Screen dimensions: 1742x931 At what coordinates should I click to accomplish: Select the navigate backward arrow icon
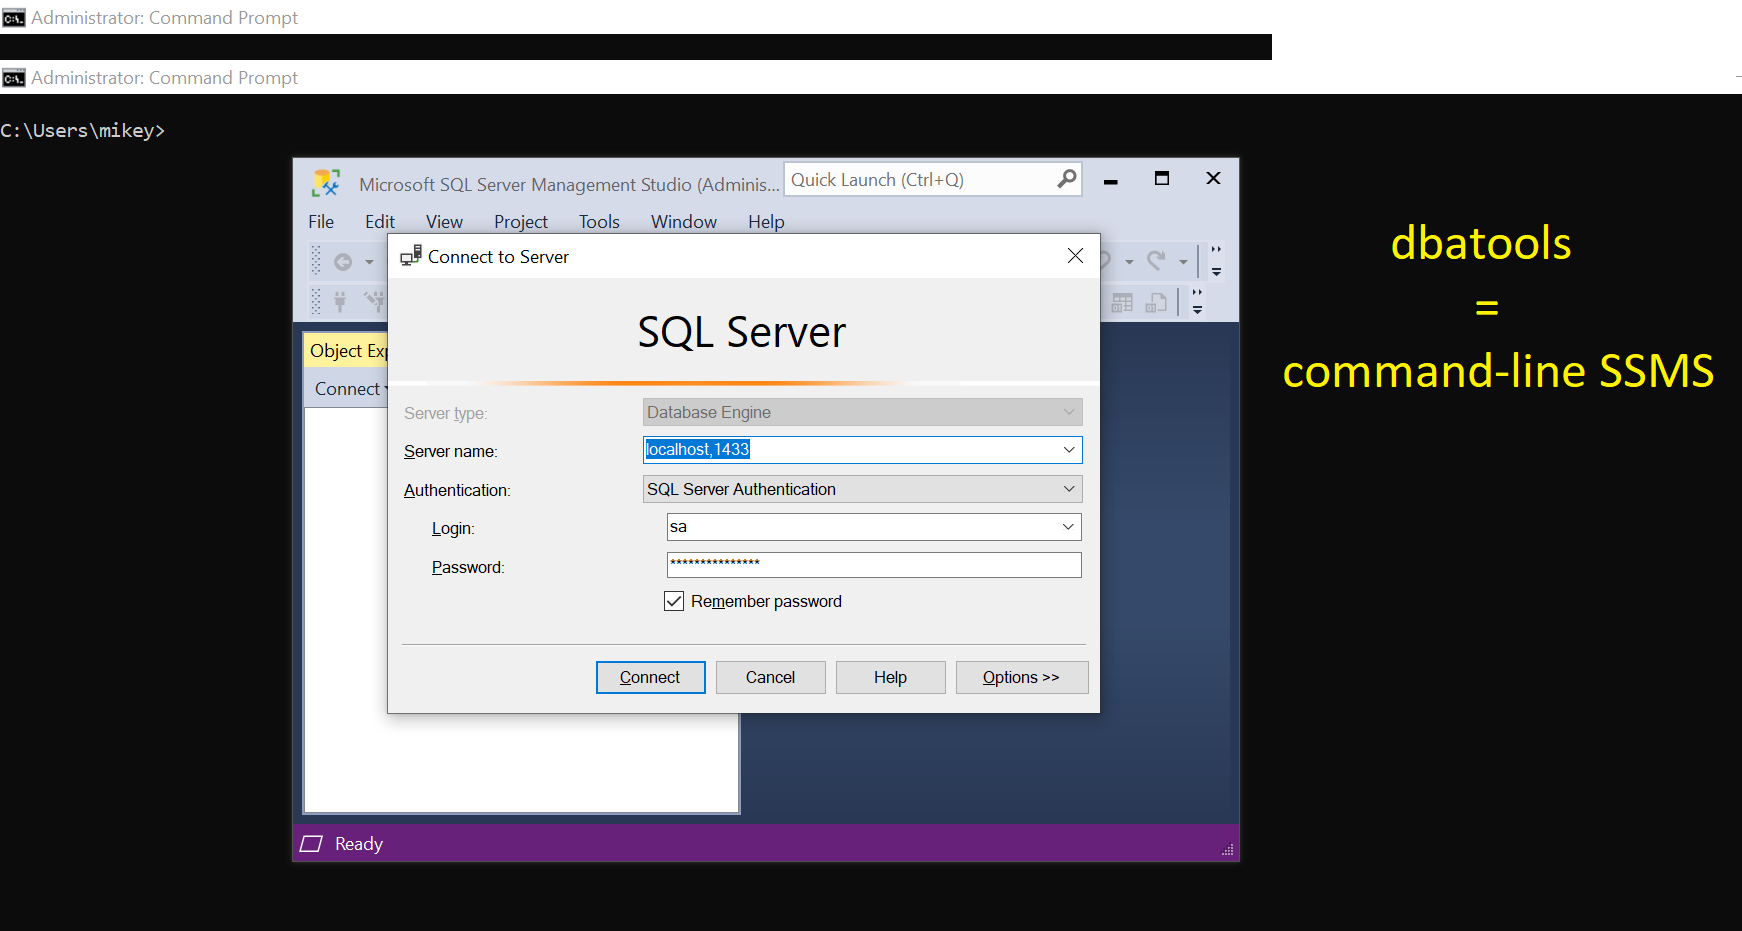click(343, 260)
